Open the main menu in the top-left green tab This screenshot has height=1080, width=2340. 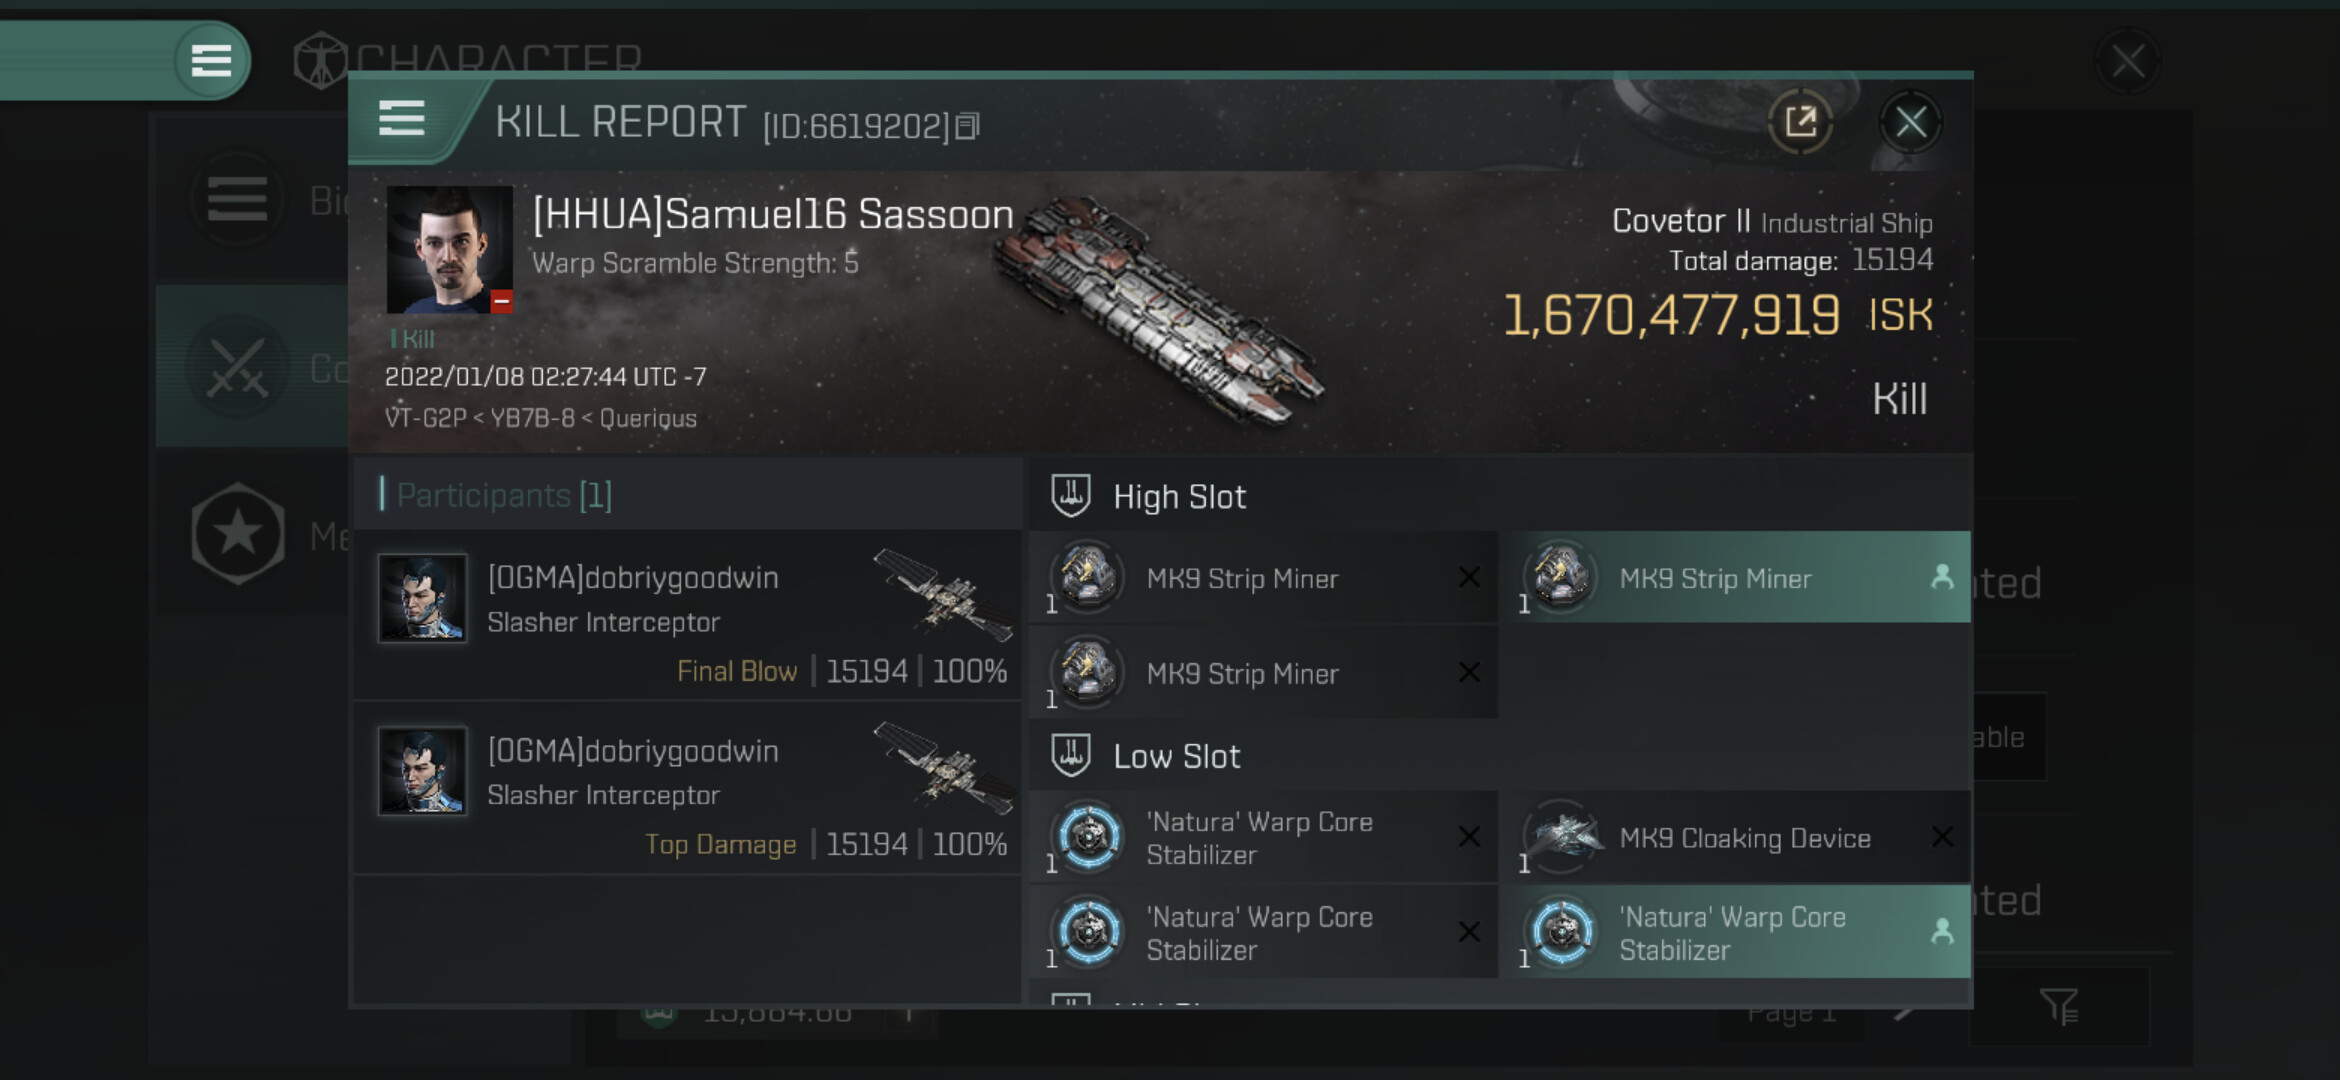click(x=211, y=61)
